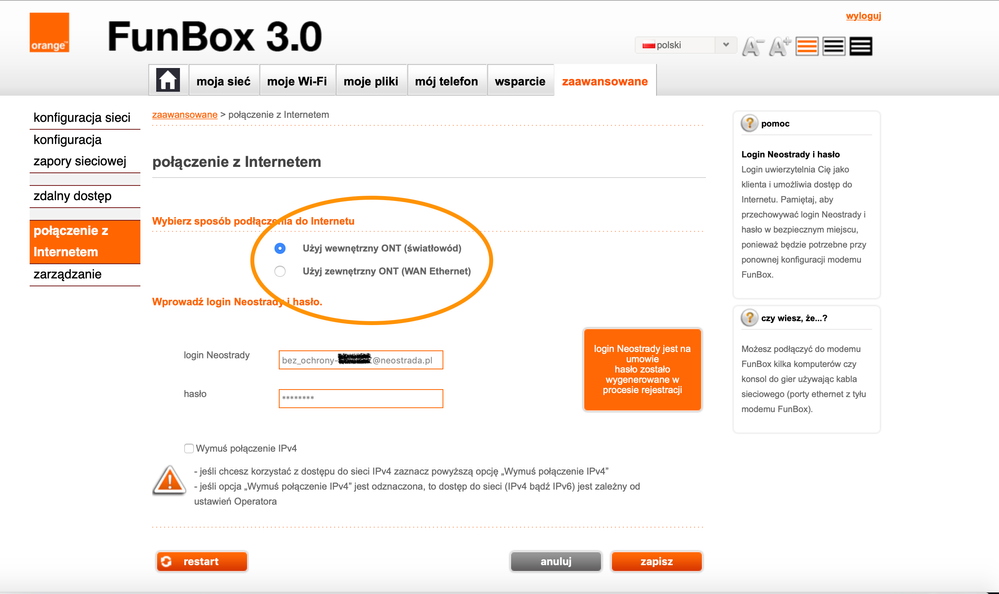Select the solid black layout icon
Viewport: 999px width, 594px height.
(861, 47)
